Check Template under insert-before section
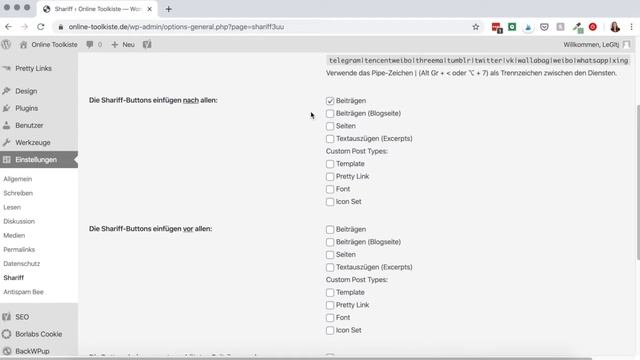 pyautogui.click(x=330, y=293)
